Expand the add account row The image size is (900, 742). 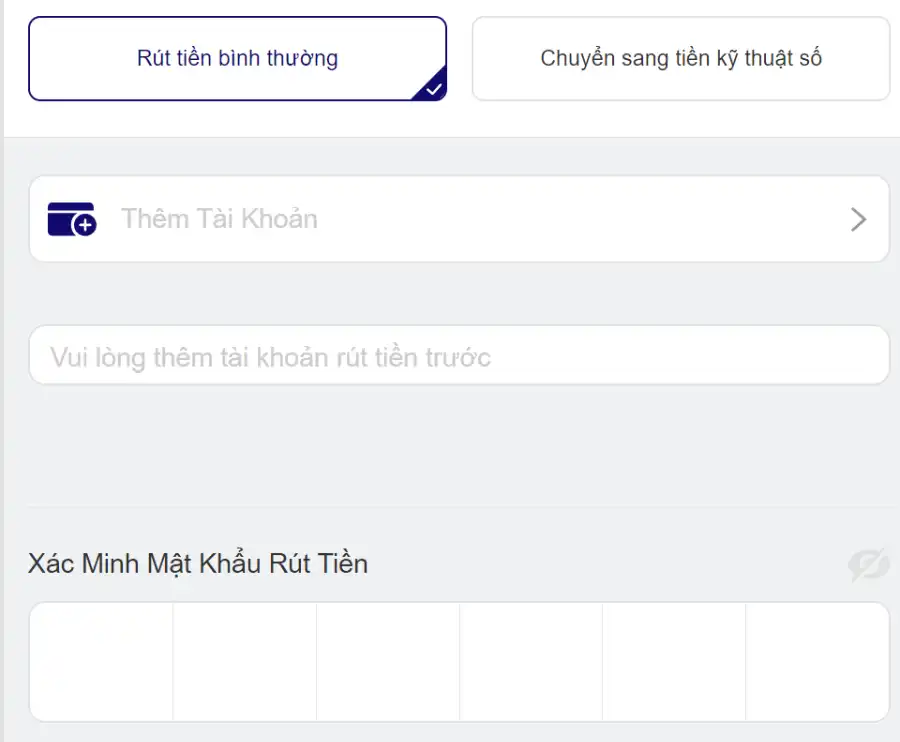coord(460,218)
